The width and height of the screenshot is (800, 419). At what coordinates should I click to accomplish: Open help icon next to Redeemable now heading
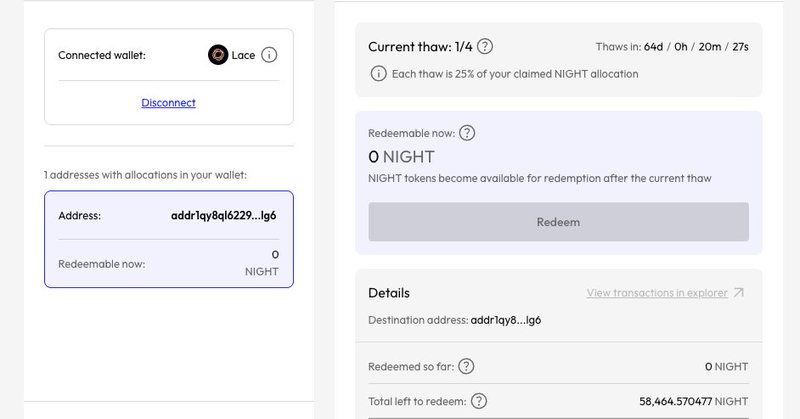click(x=467, y=133)
